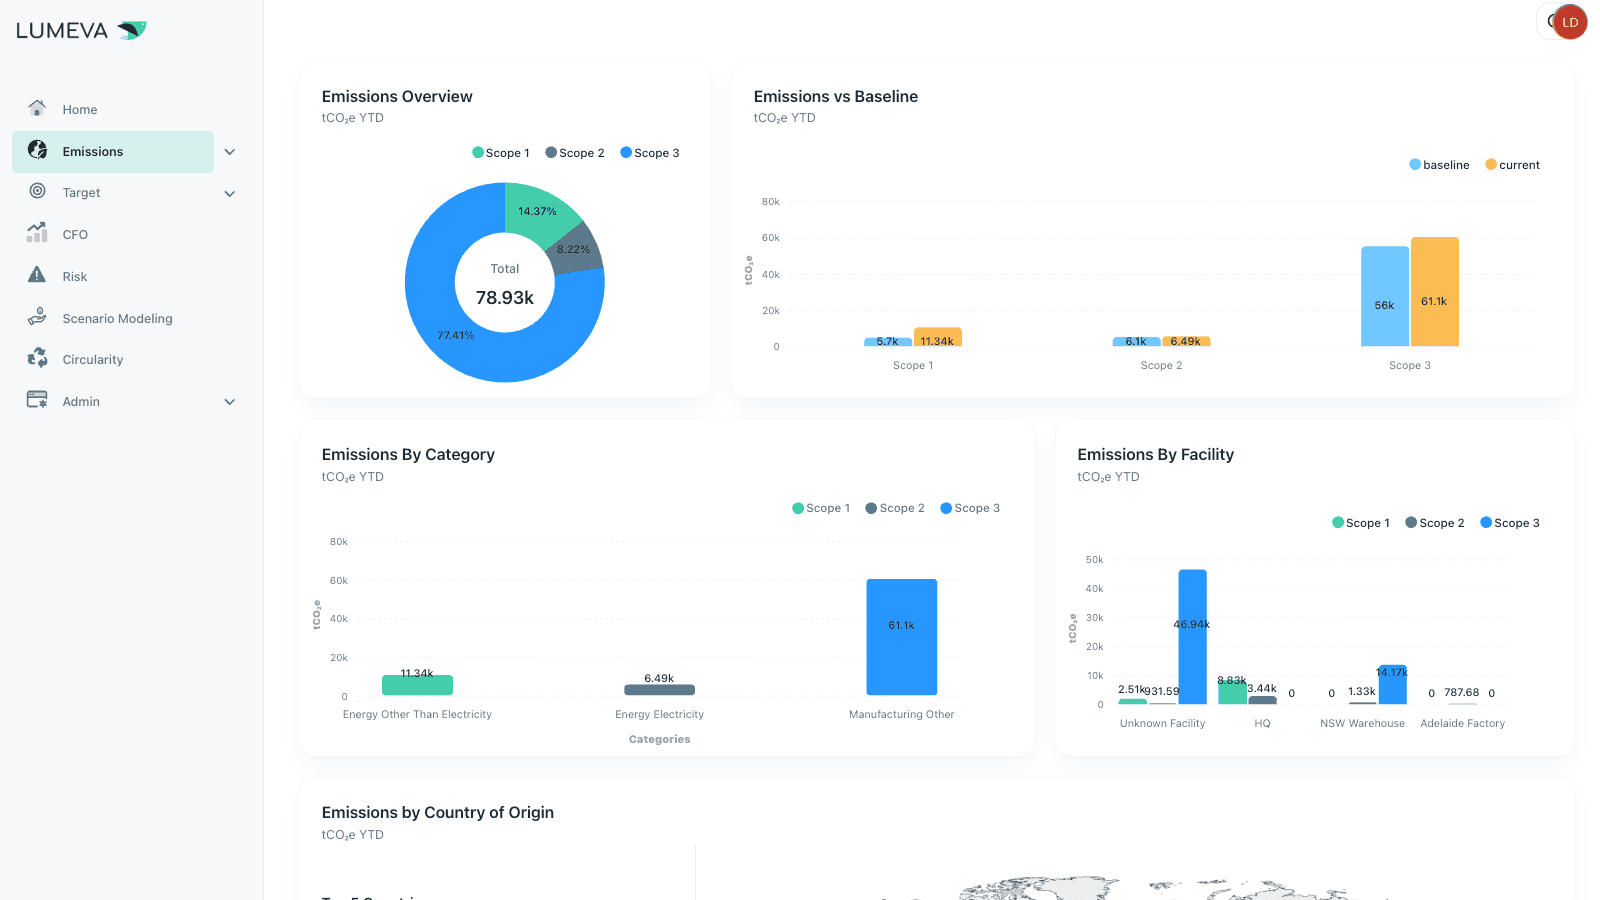The height and width of the screenshot is (900, 1600).
Task: Click the Manufacturing Other 61.1k bar
Action: point(901,636)
